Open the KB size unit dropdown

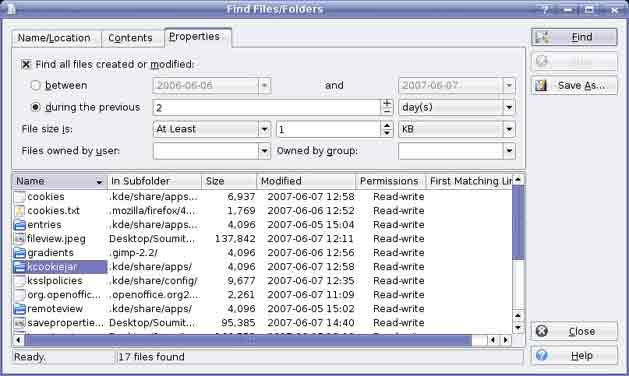509,129
